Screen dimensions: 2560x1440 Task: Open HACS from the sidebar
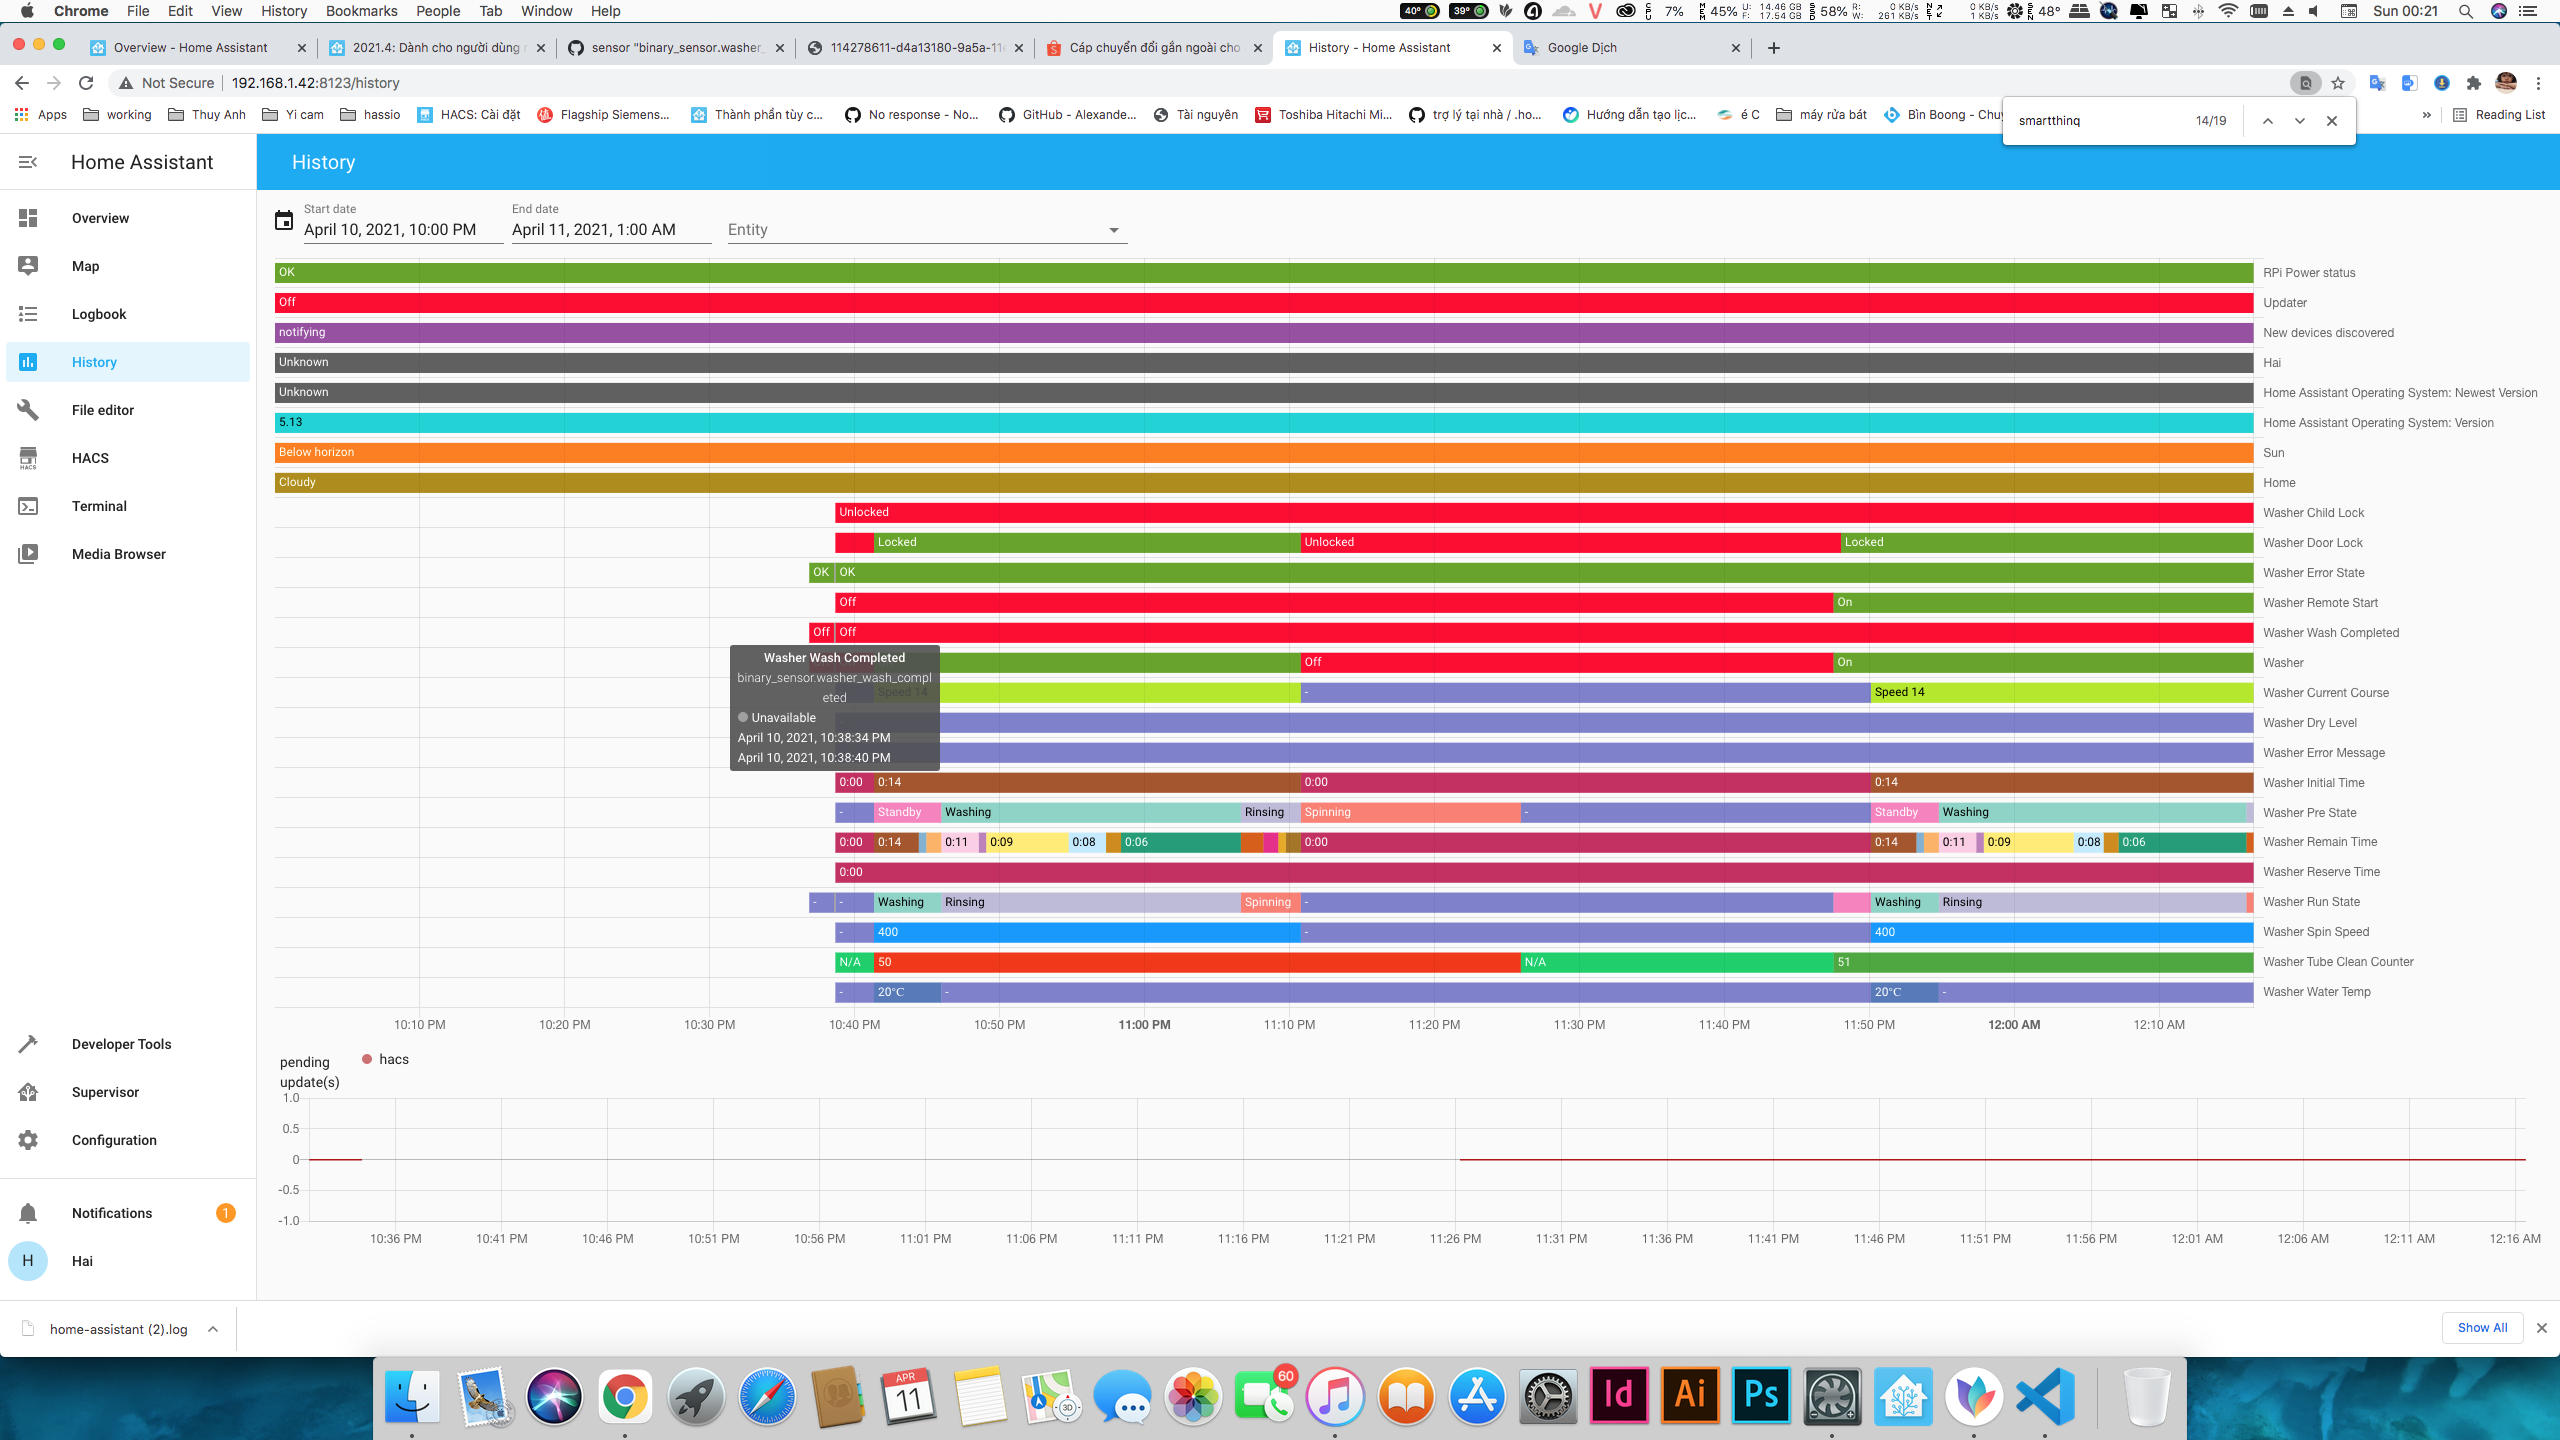90,458
